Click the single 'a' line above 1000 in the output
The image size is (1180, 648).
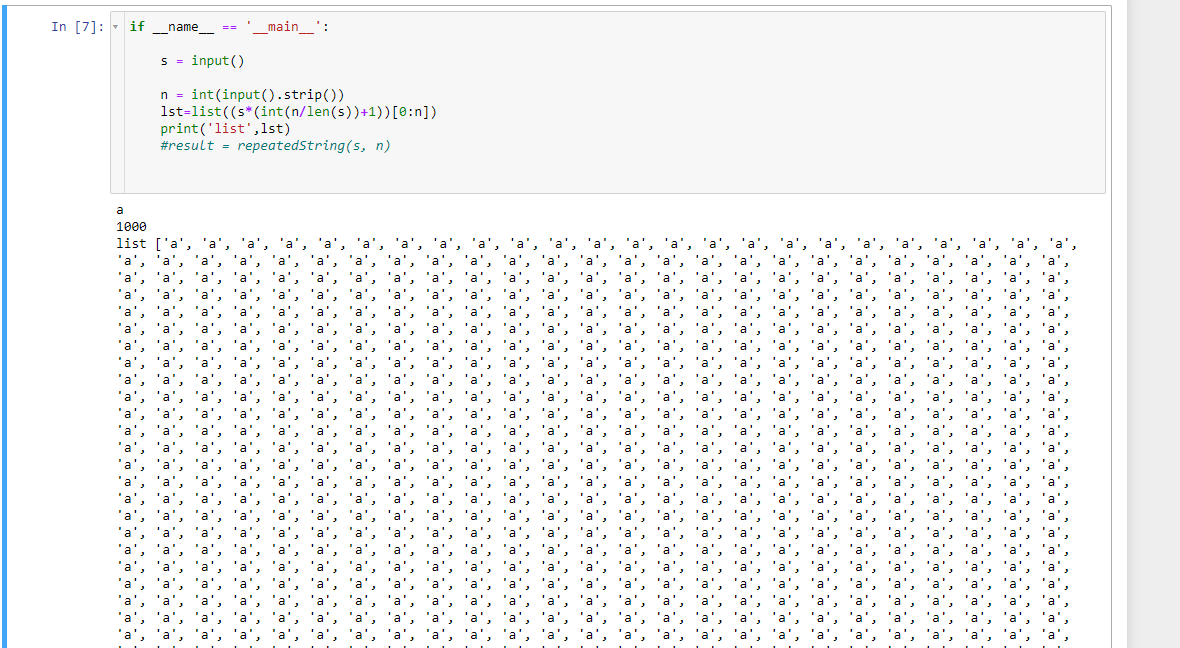pos(120,210)
